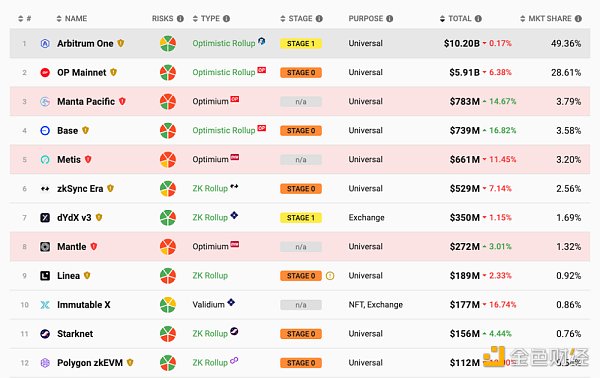Sort by the TOTAL column arrows
The height and width of the screenshot is (378, 600).
pos(442,19)
